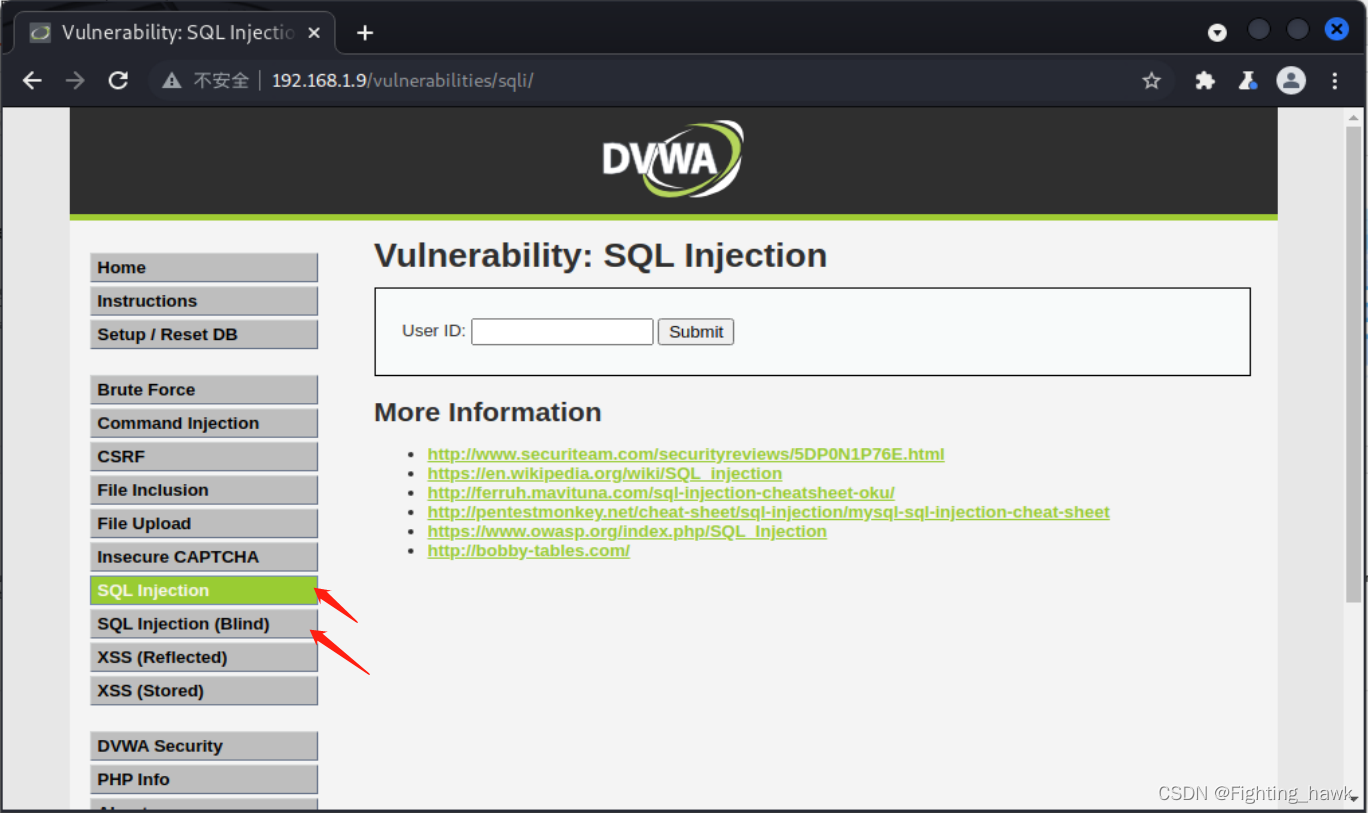Screen dimensions: 1368x813
Task: Close the browser window with the blue X
Action: click(1337, 30)
